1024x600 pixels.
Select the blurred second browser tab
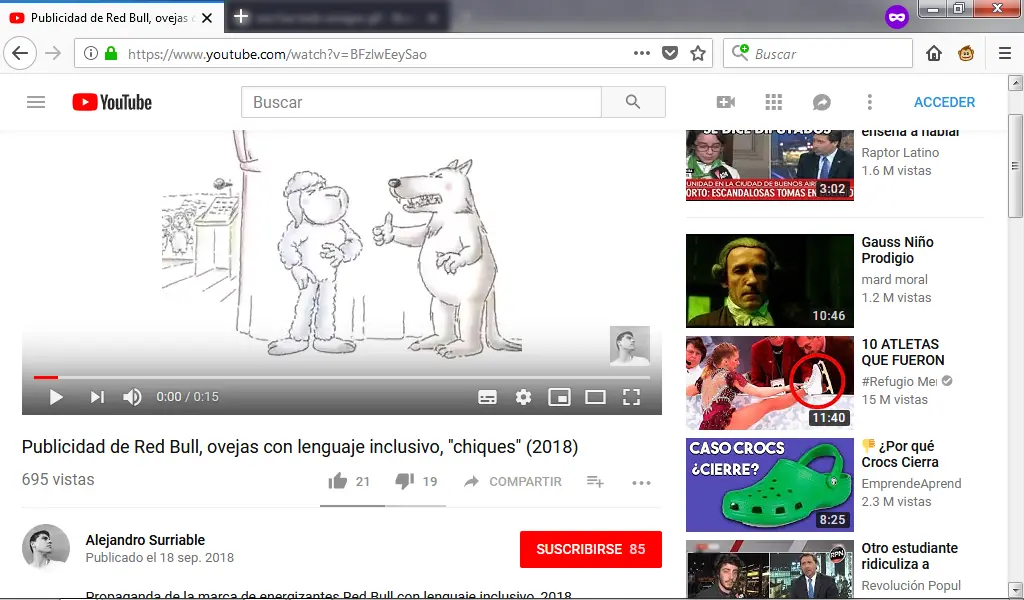(337, 18)
